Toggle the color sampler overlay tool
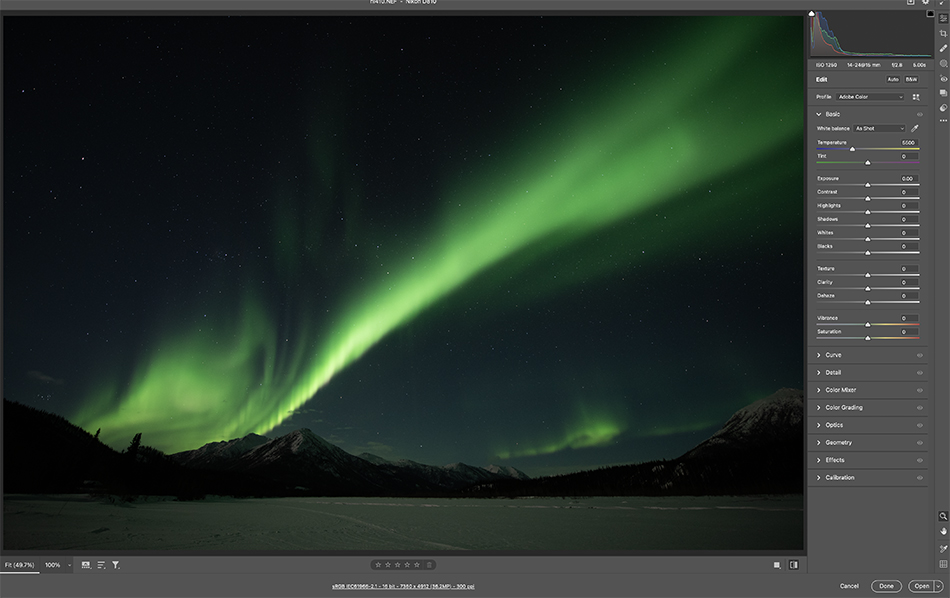 click(943, 549)
